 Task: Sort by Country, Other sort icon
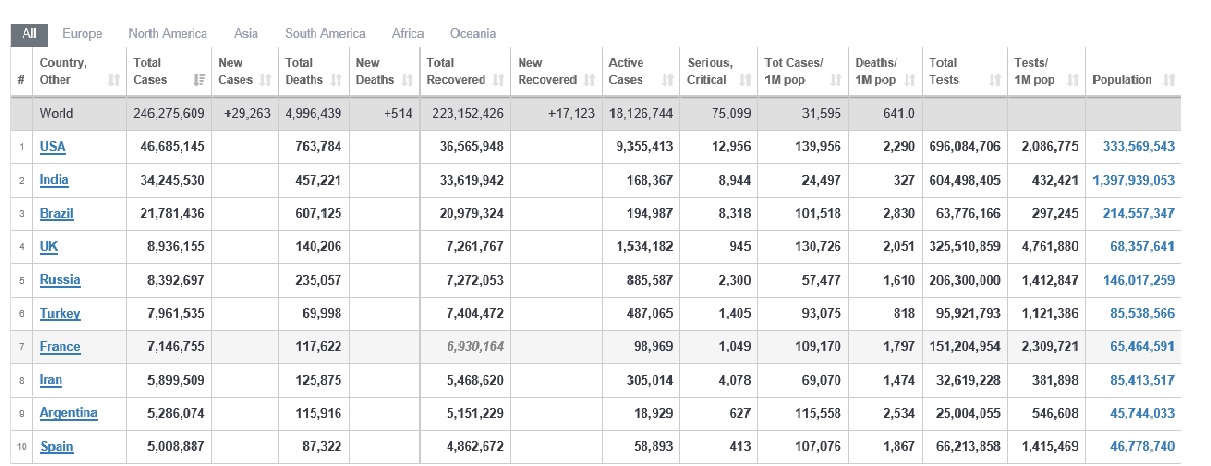point(113,80)
